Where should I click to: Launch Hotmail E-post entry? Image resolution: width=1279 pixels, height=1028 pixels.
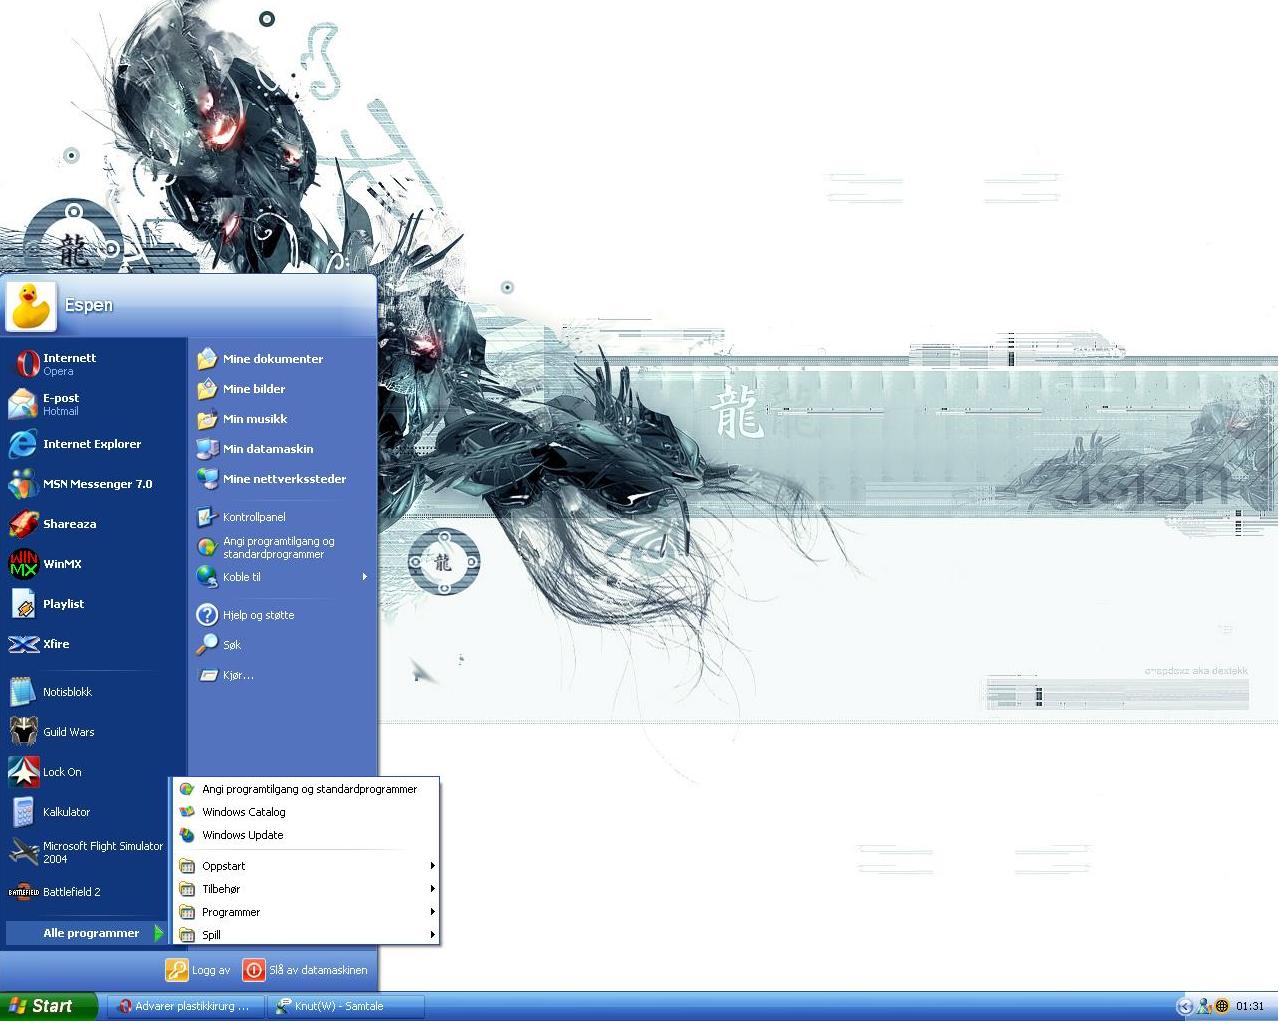click(94, 404)
